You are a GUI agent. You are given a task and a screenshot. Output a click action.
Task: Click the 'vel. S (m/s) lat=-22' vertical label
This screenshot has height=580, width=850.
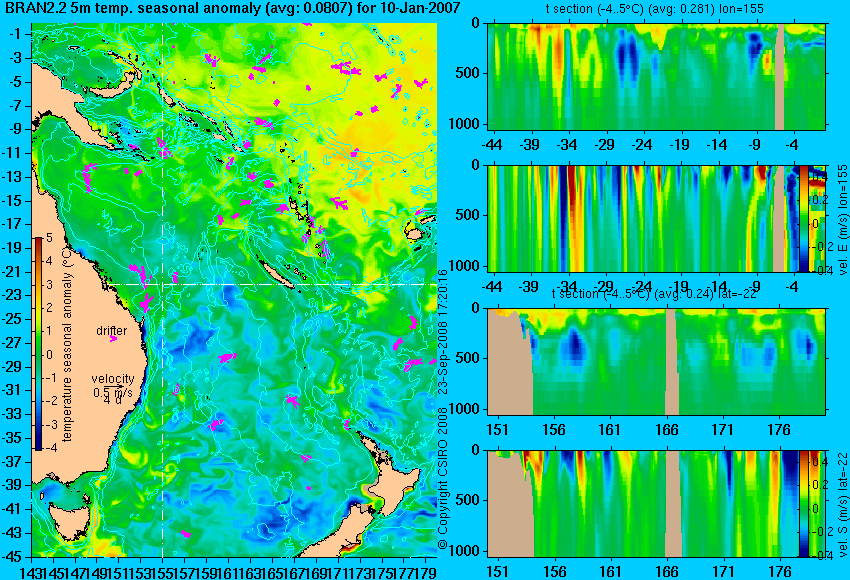pos(842,504)
